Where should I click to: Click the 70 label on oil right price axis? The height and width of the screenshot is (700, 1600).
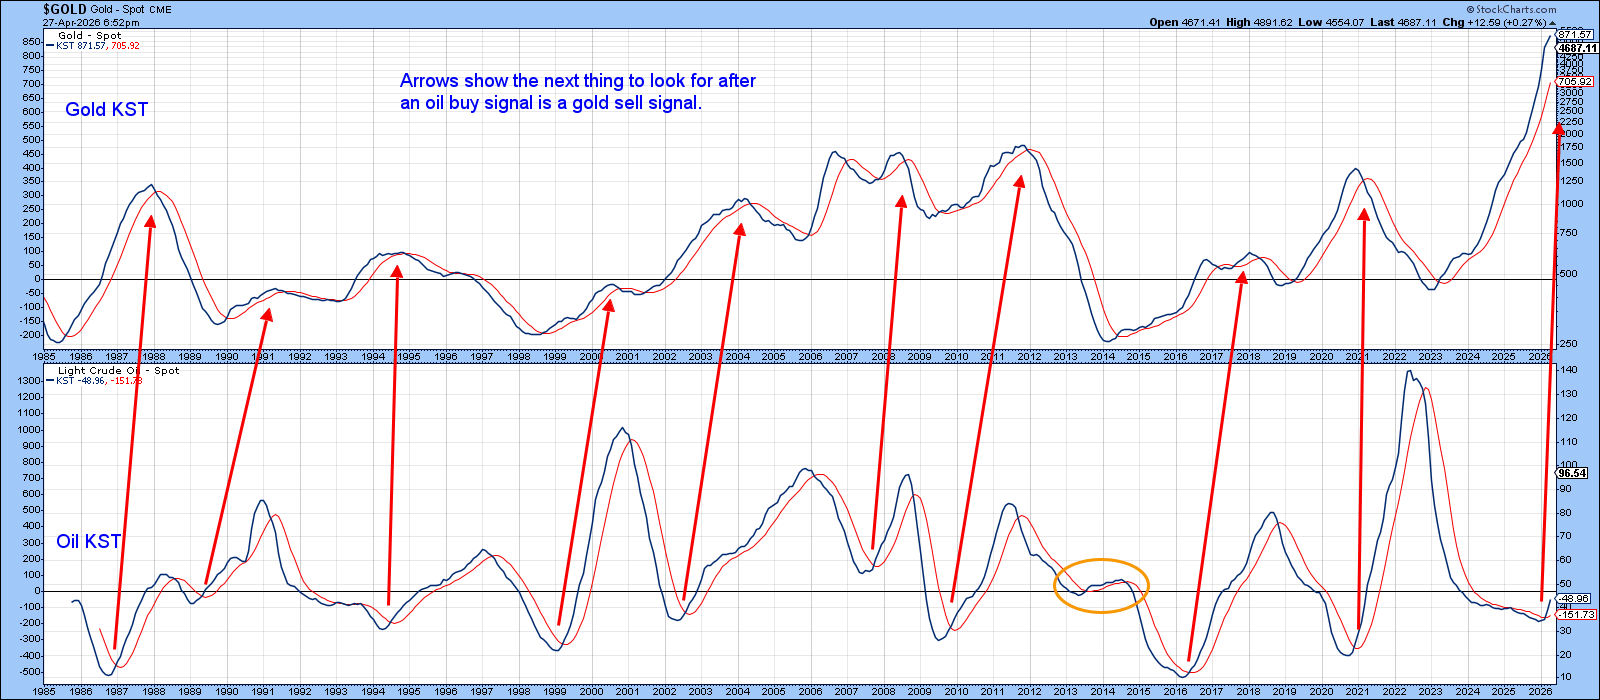coord(1566,537)
